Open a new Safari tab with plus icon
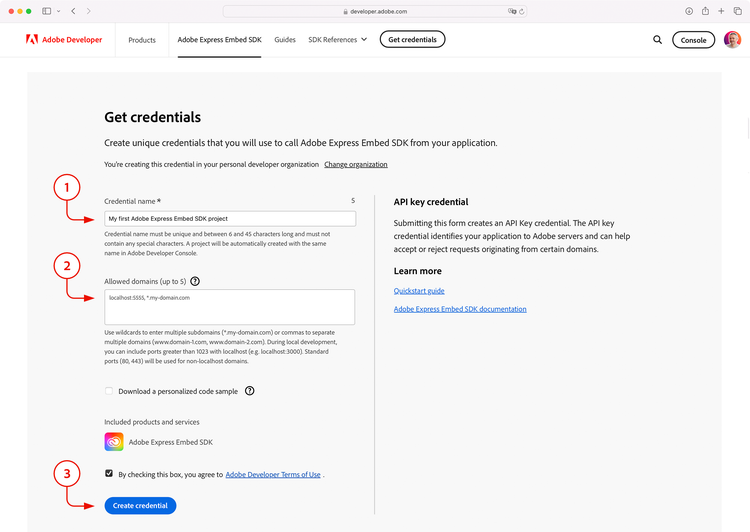Screen dimensions: 750x532 pos(721,11)
